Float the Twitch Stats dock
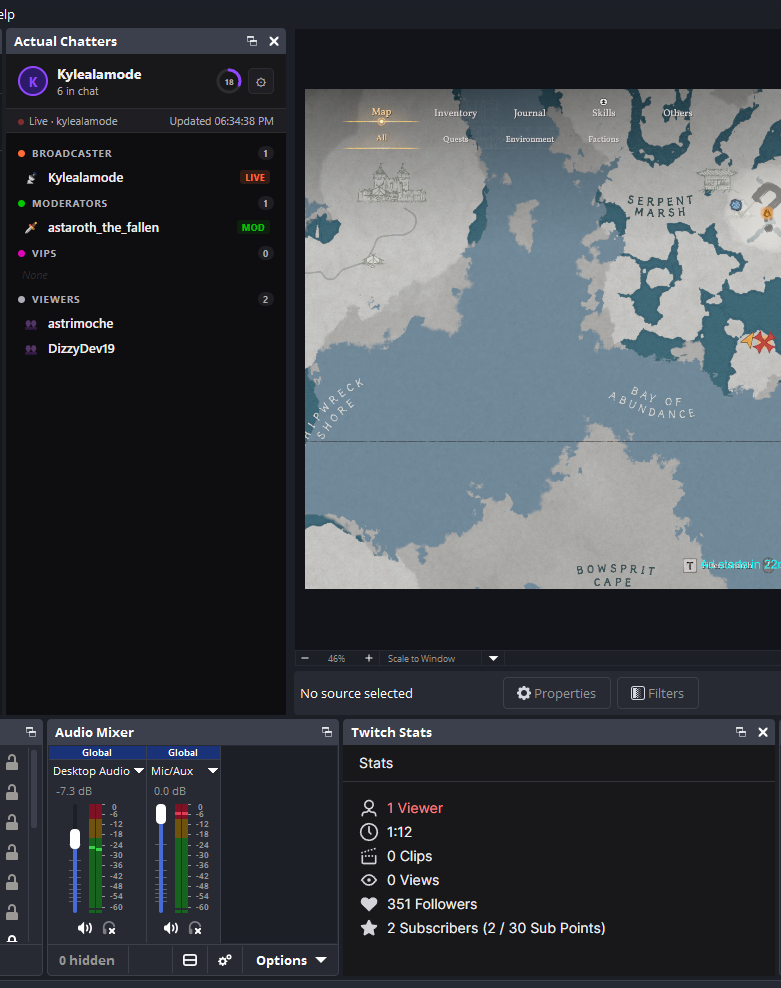 pos(741,732)
